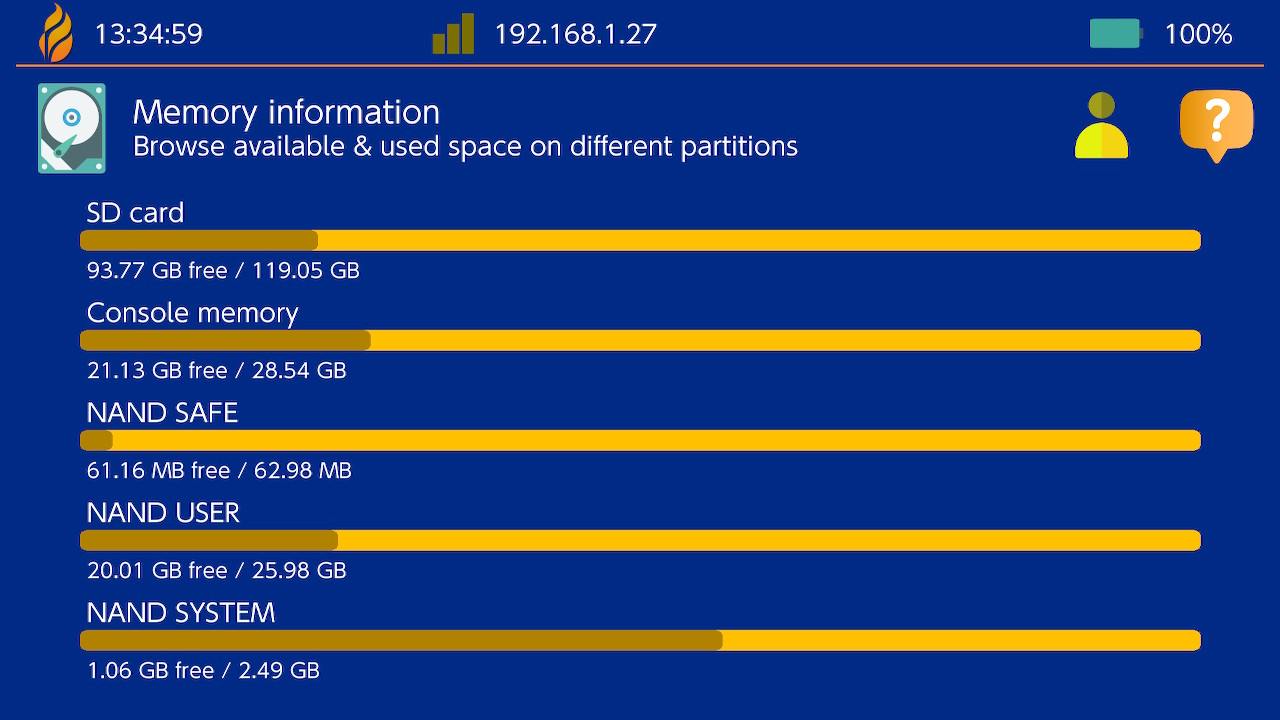Open help via question mark icon

click(1216, 125)
